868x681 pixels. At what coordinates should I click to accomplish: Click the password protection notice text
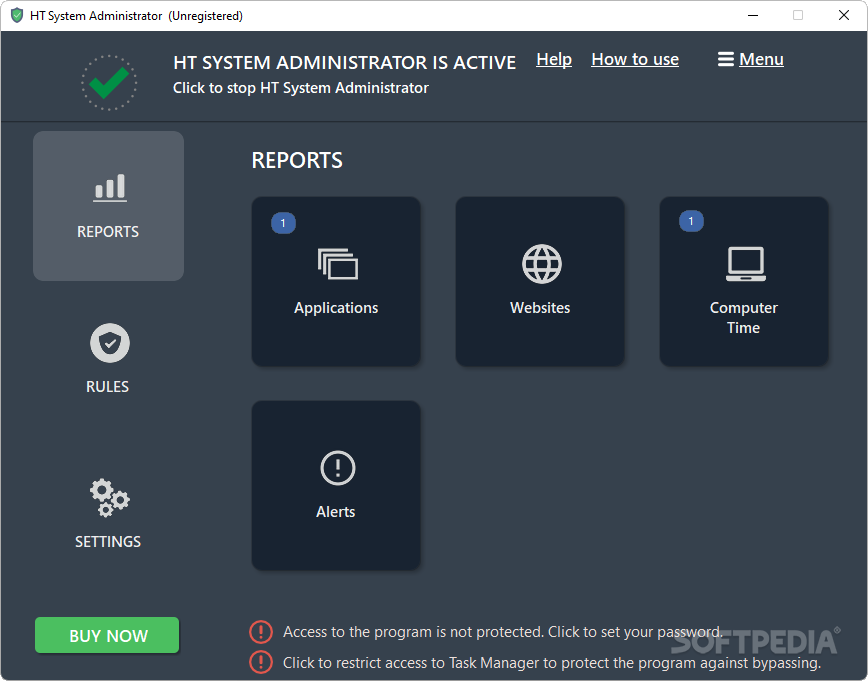coord(503,632)
